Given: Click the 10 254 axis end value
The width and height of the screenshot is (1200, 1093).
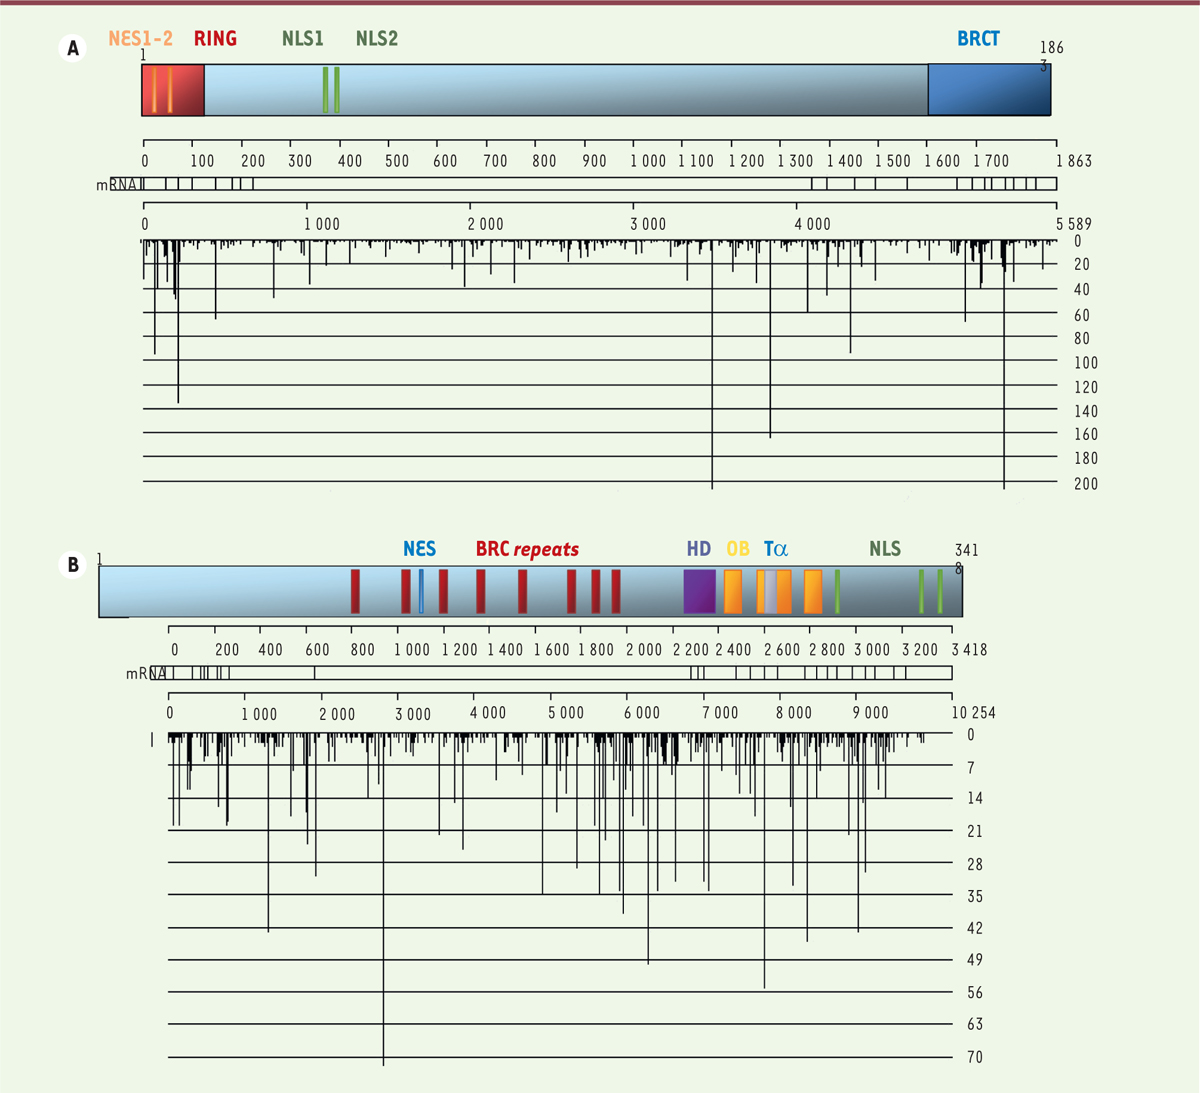Looking at the screenshot, I should (974, 713).
